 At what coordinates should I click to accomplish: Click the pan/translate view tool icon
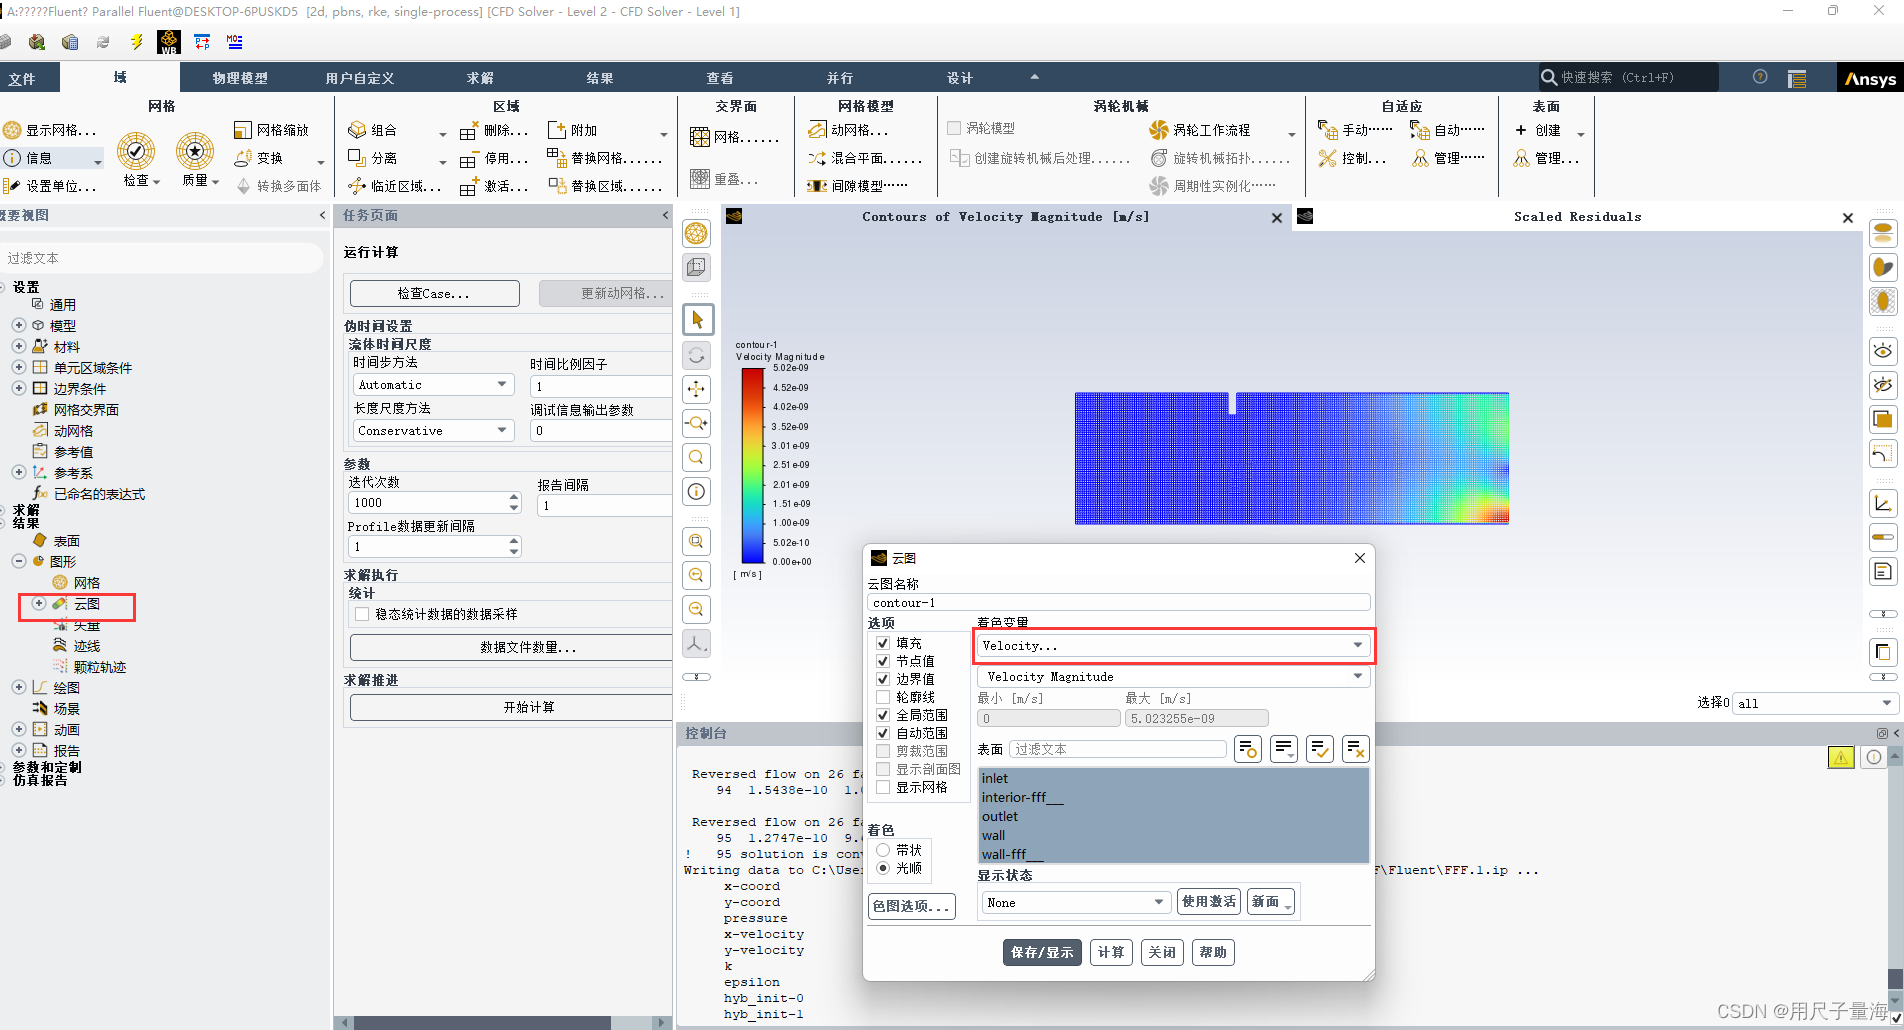(x=697, y=389)
